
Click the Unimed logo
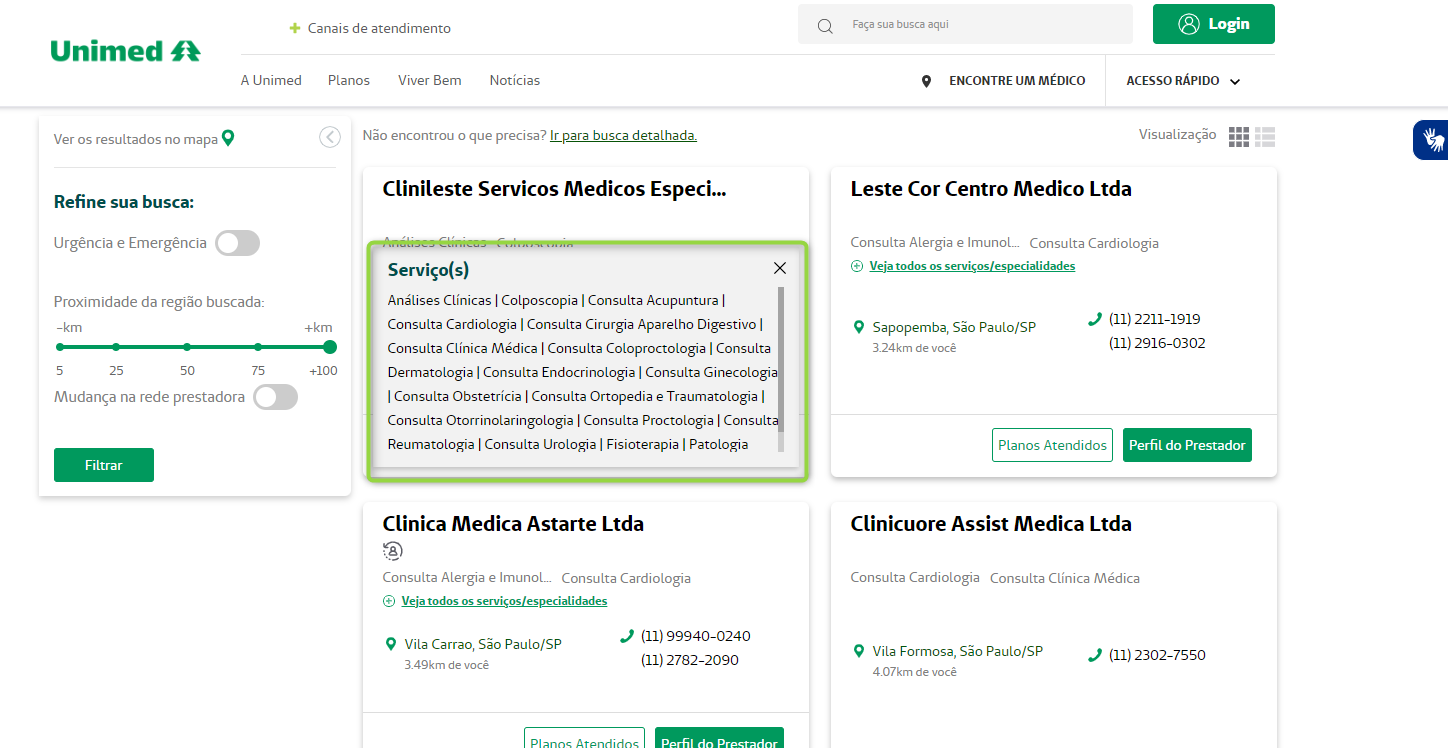click(x=125, y=50)
